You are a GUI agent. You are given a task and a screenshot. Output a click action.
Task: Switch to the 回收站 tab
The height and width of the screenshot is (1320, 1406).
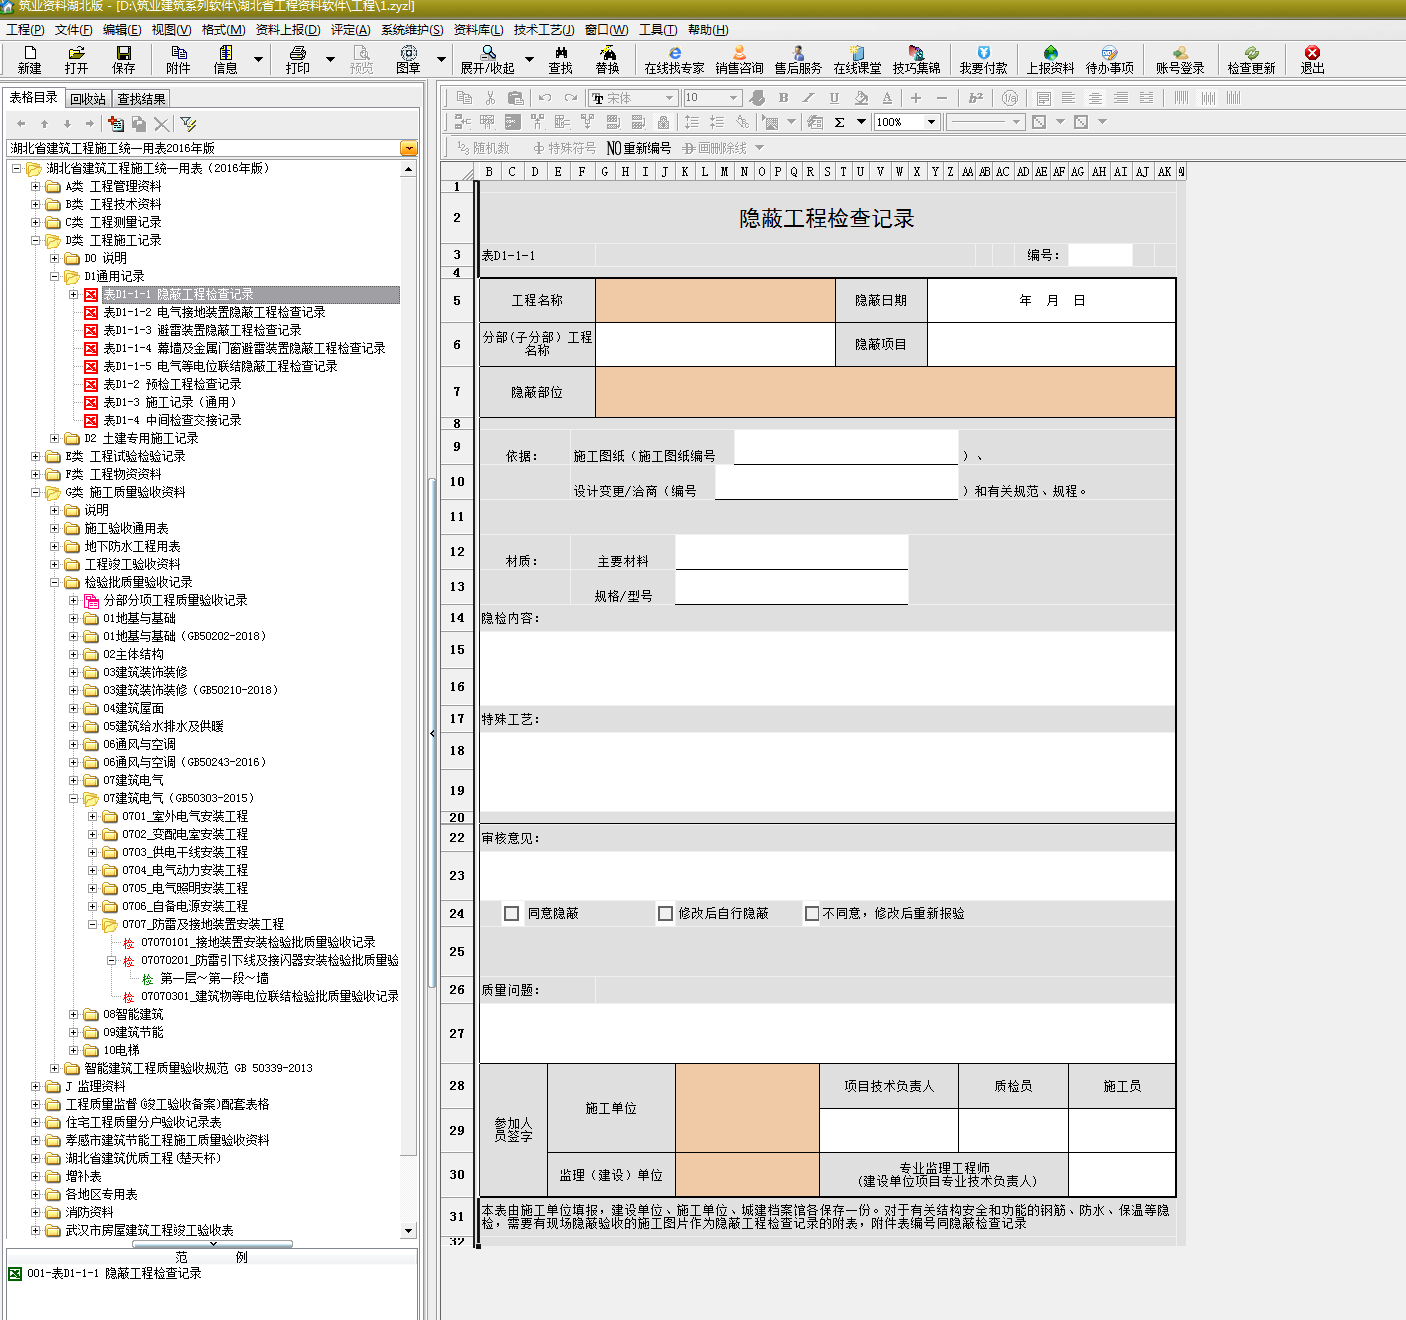pos(88,99)
